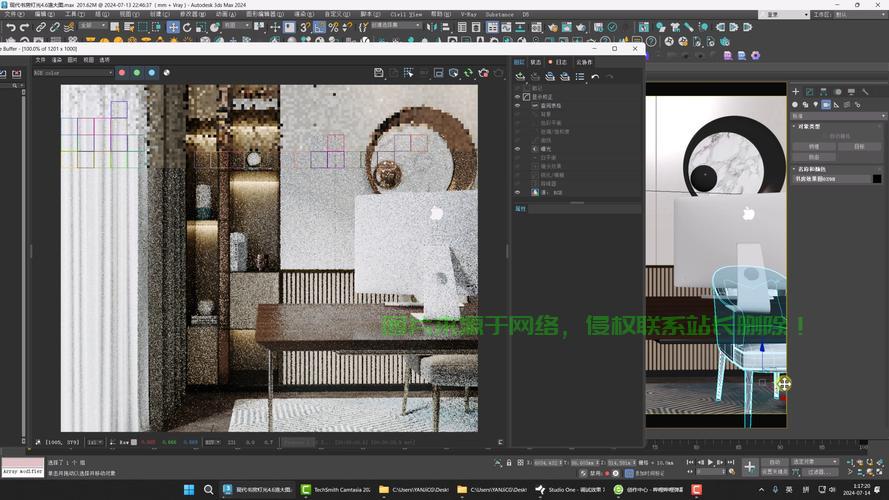Toggle the 3D Snaps icon
The height and width of the screenshot is (500, 889).
(x=306, y=27)
